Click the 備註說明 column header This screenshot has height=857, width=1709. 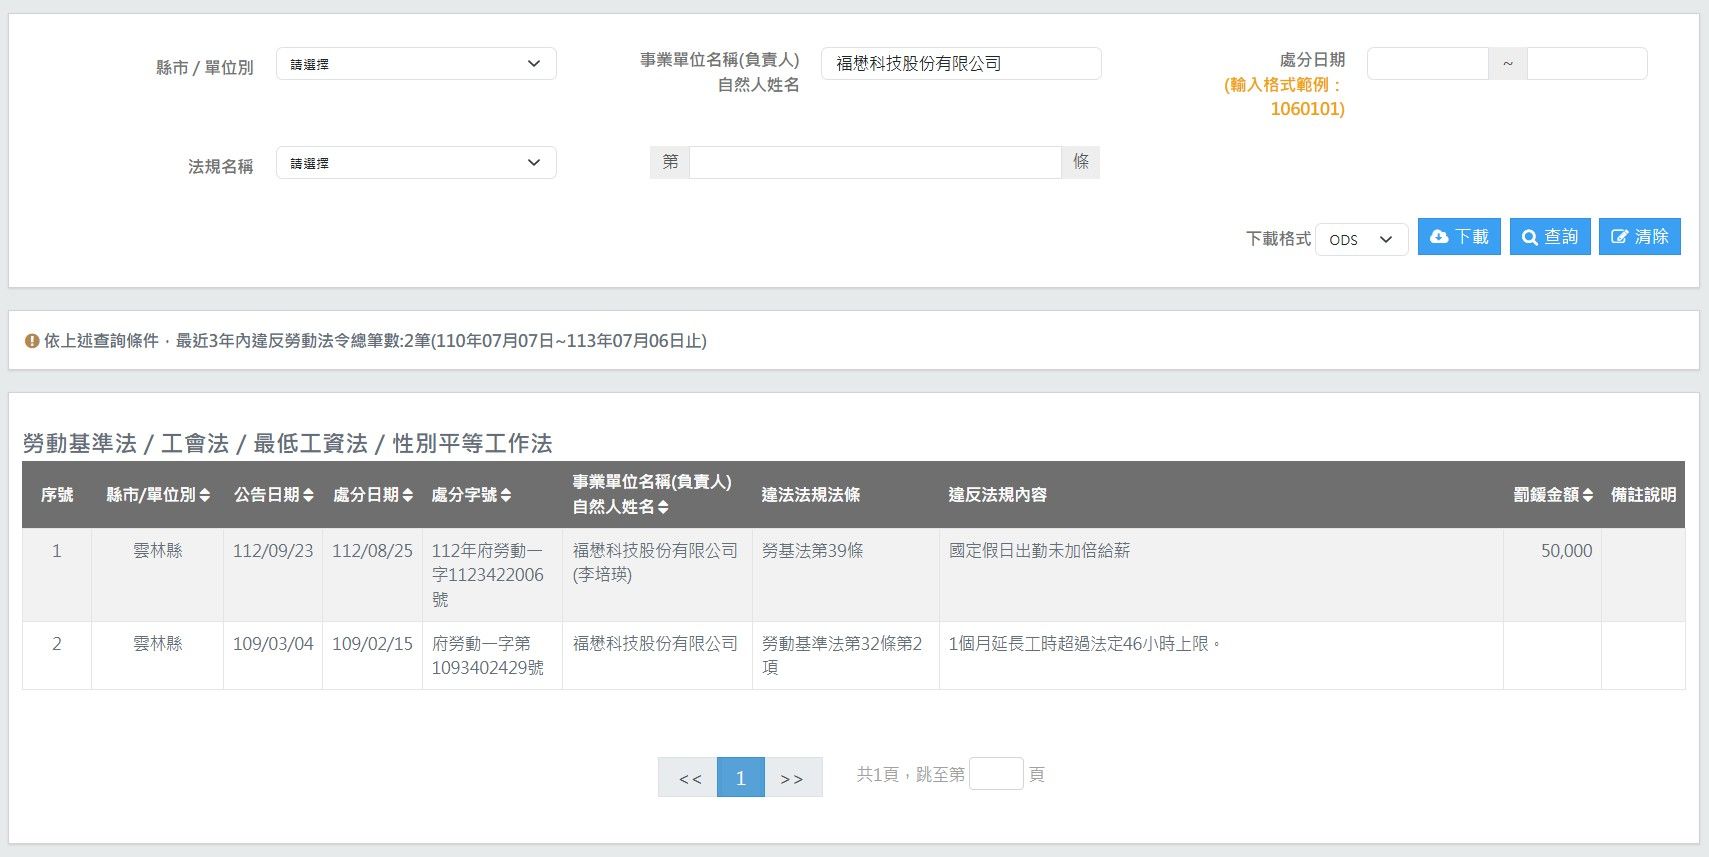click(x=1643, y=495)
